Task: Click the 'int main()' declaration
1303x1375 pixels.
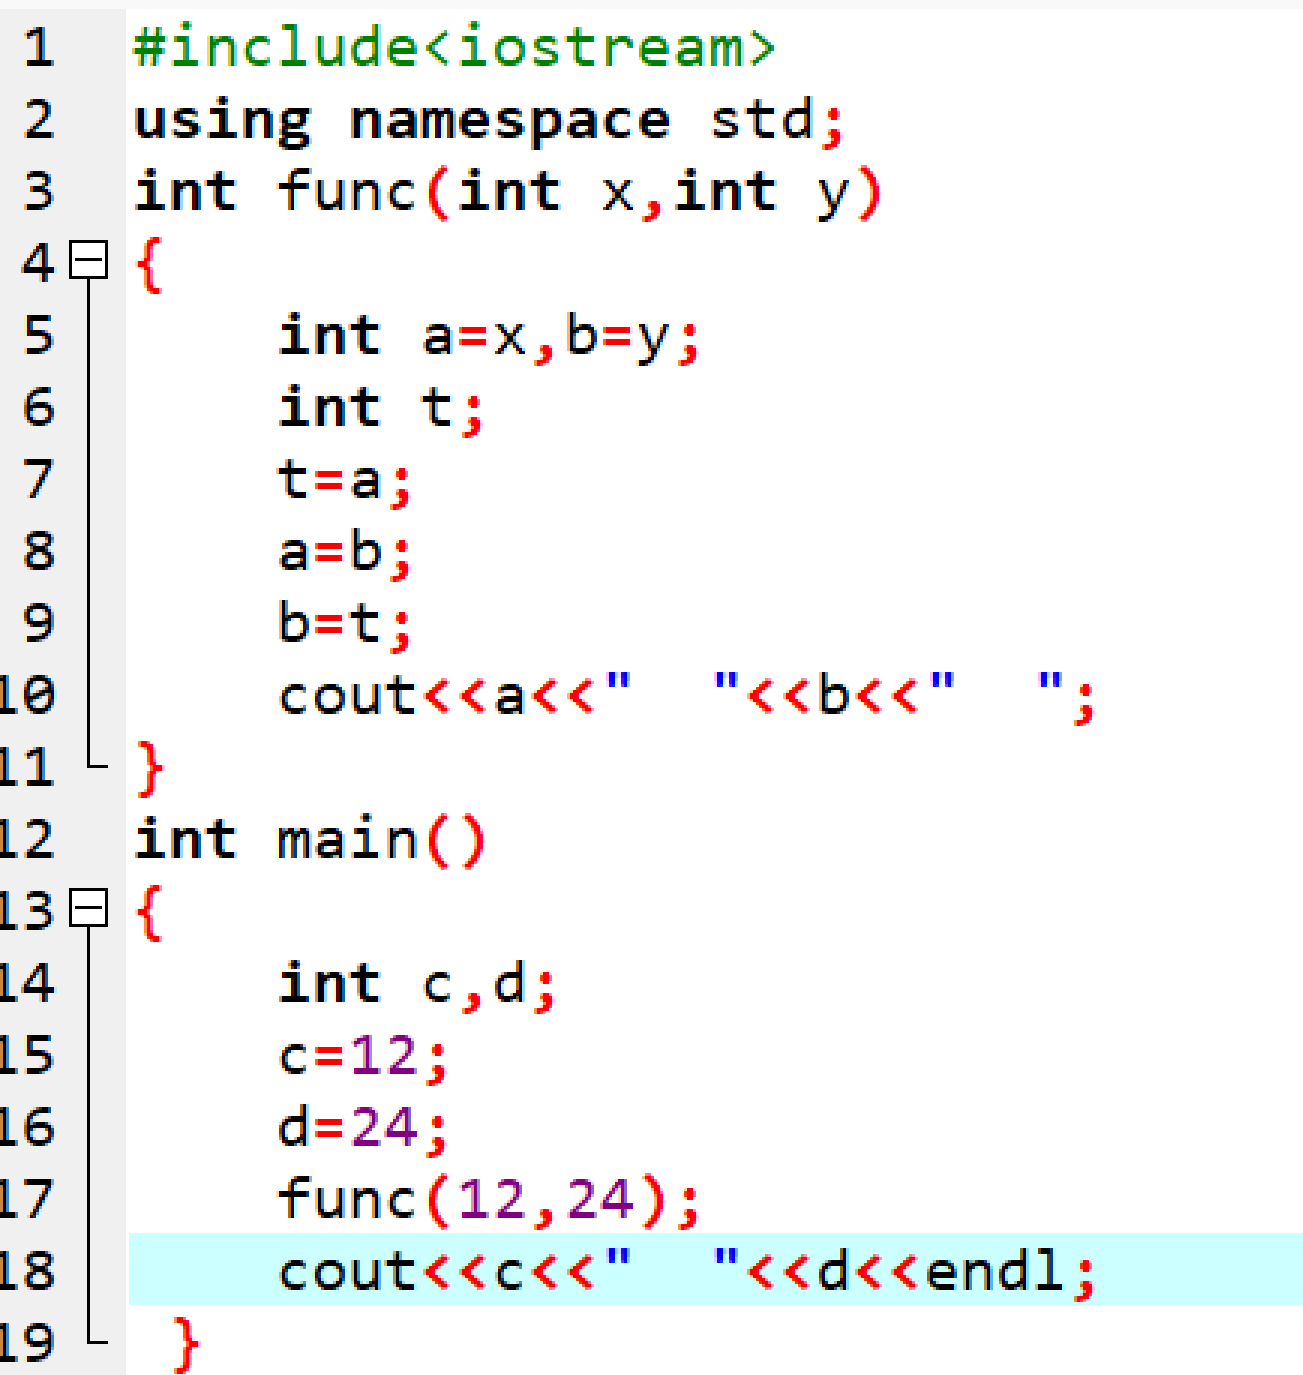Action: [310, 840]
